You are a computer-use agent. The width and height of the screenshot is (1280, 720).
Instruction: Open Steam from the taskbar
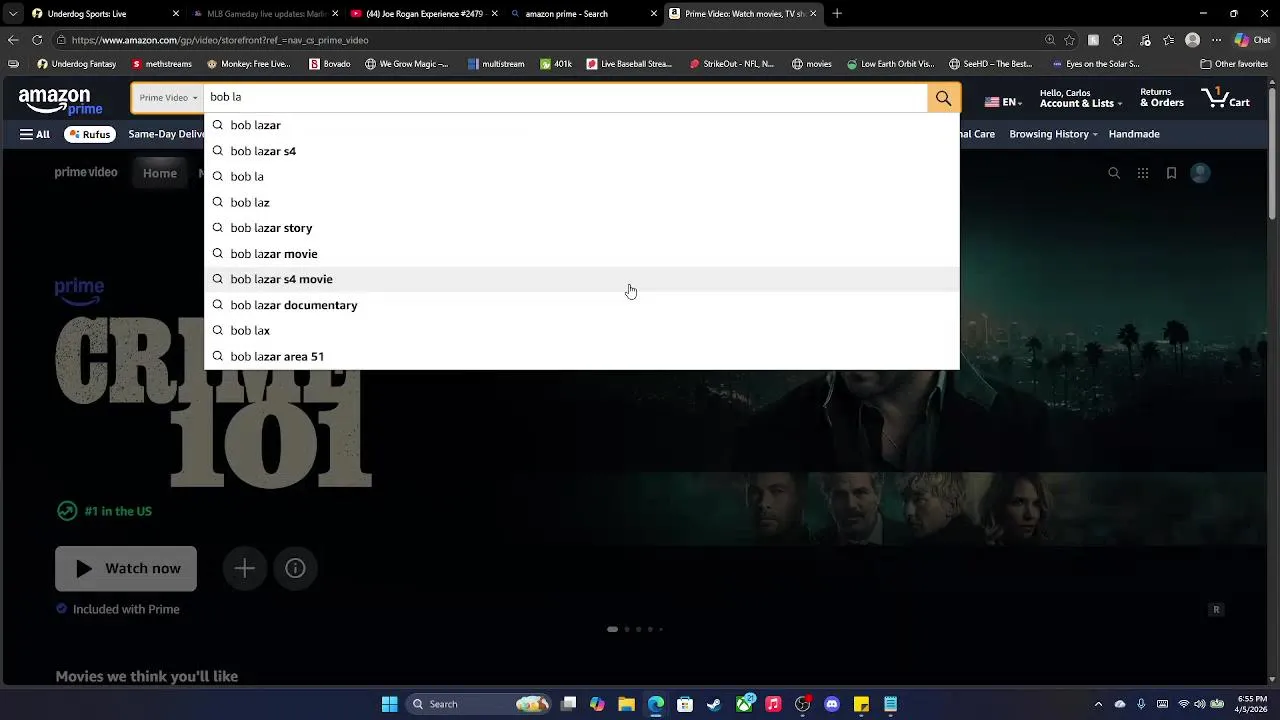click(x=714, y=704)
